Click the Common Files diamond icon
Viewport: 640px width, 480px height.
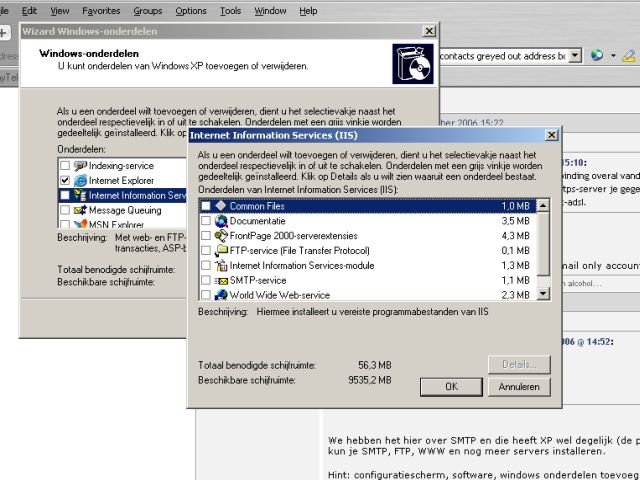click(x=221, y=206)
